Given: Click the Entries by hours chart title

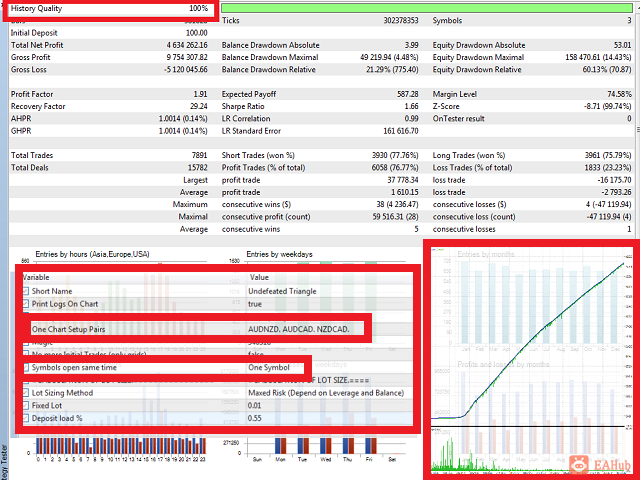Looking at the screenshot, I should click(x=92, y=254).
